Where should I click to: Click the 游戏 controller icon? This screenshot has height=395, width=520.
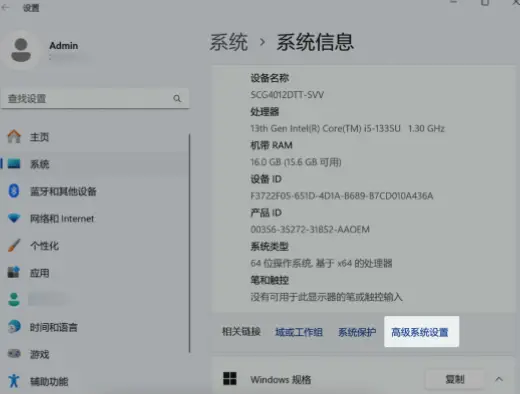tap(14, 354)
